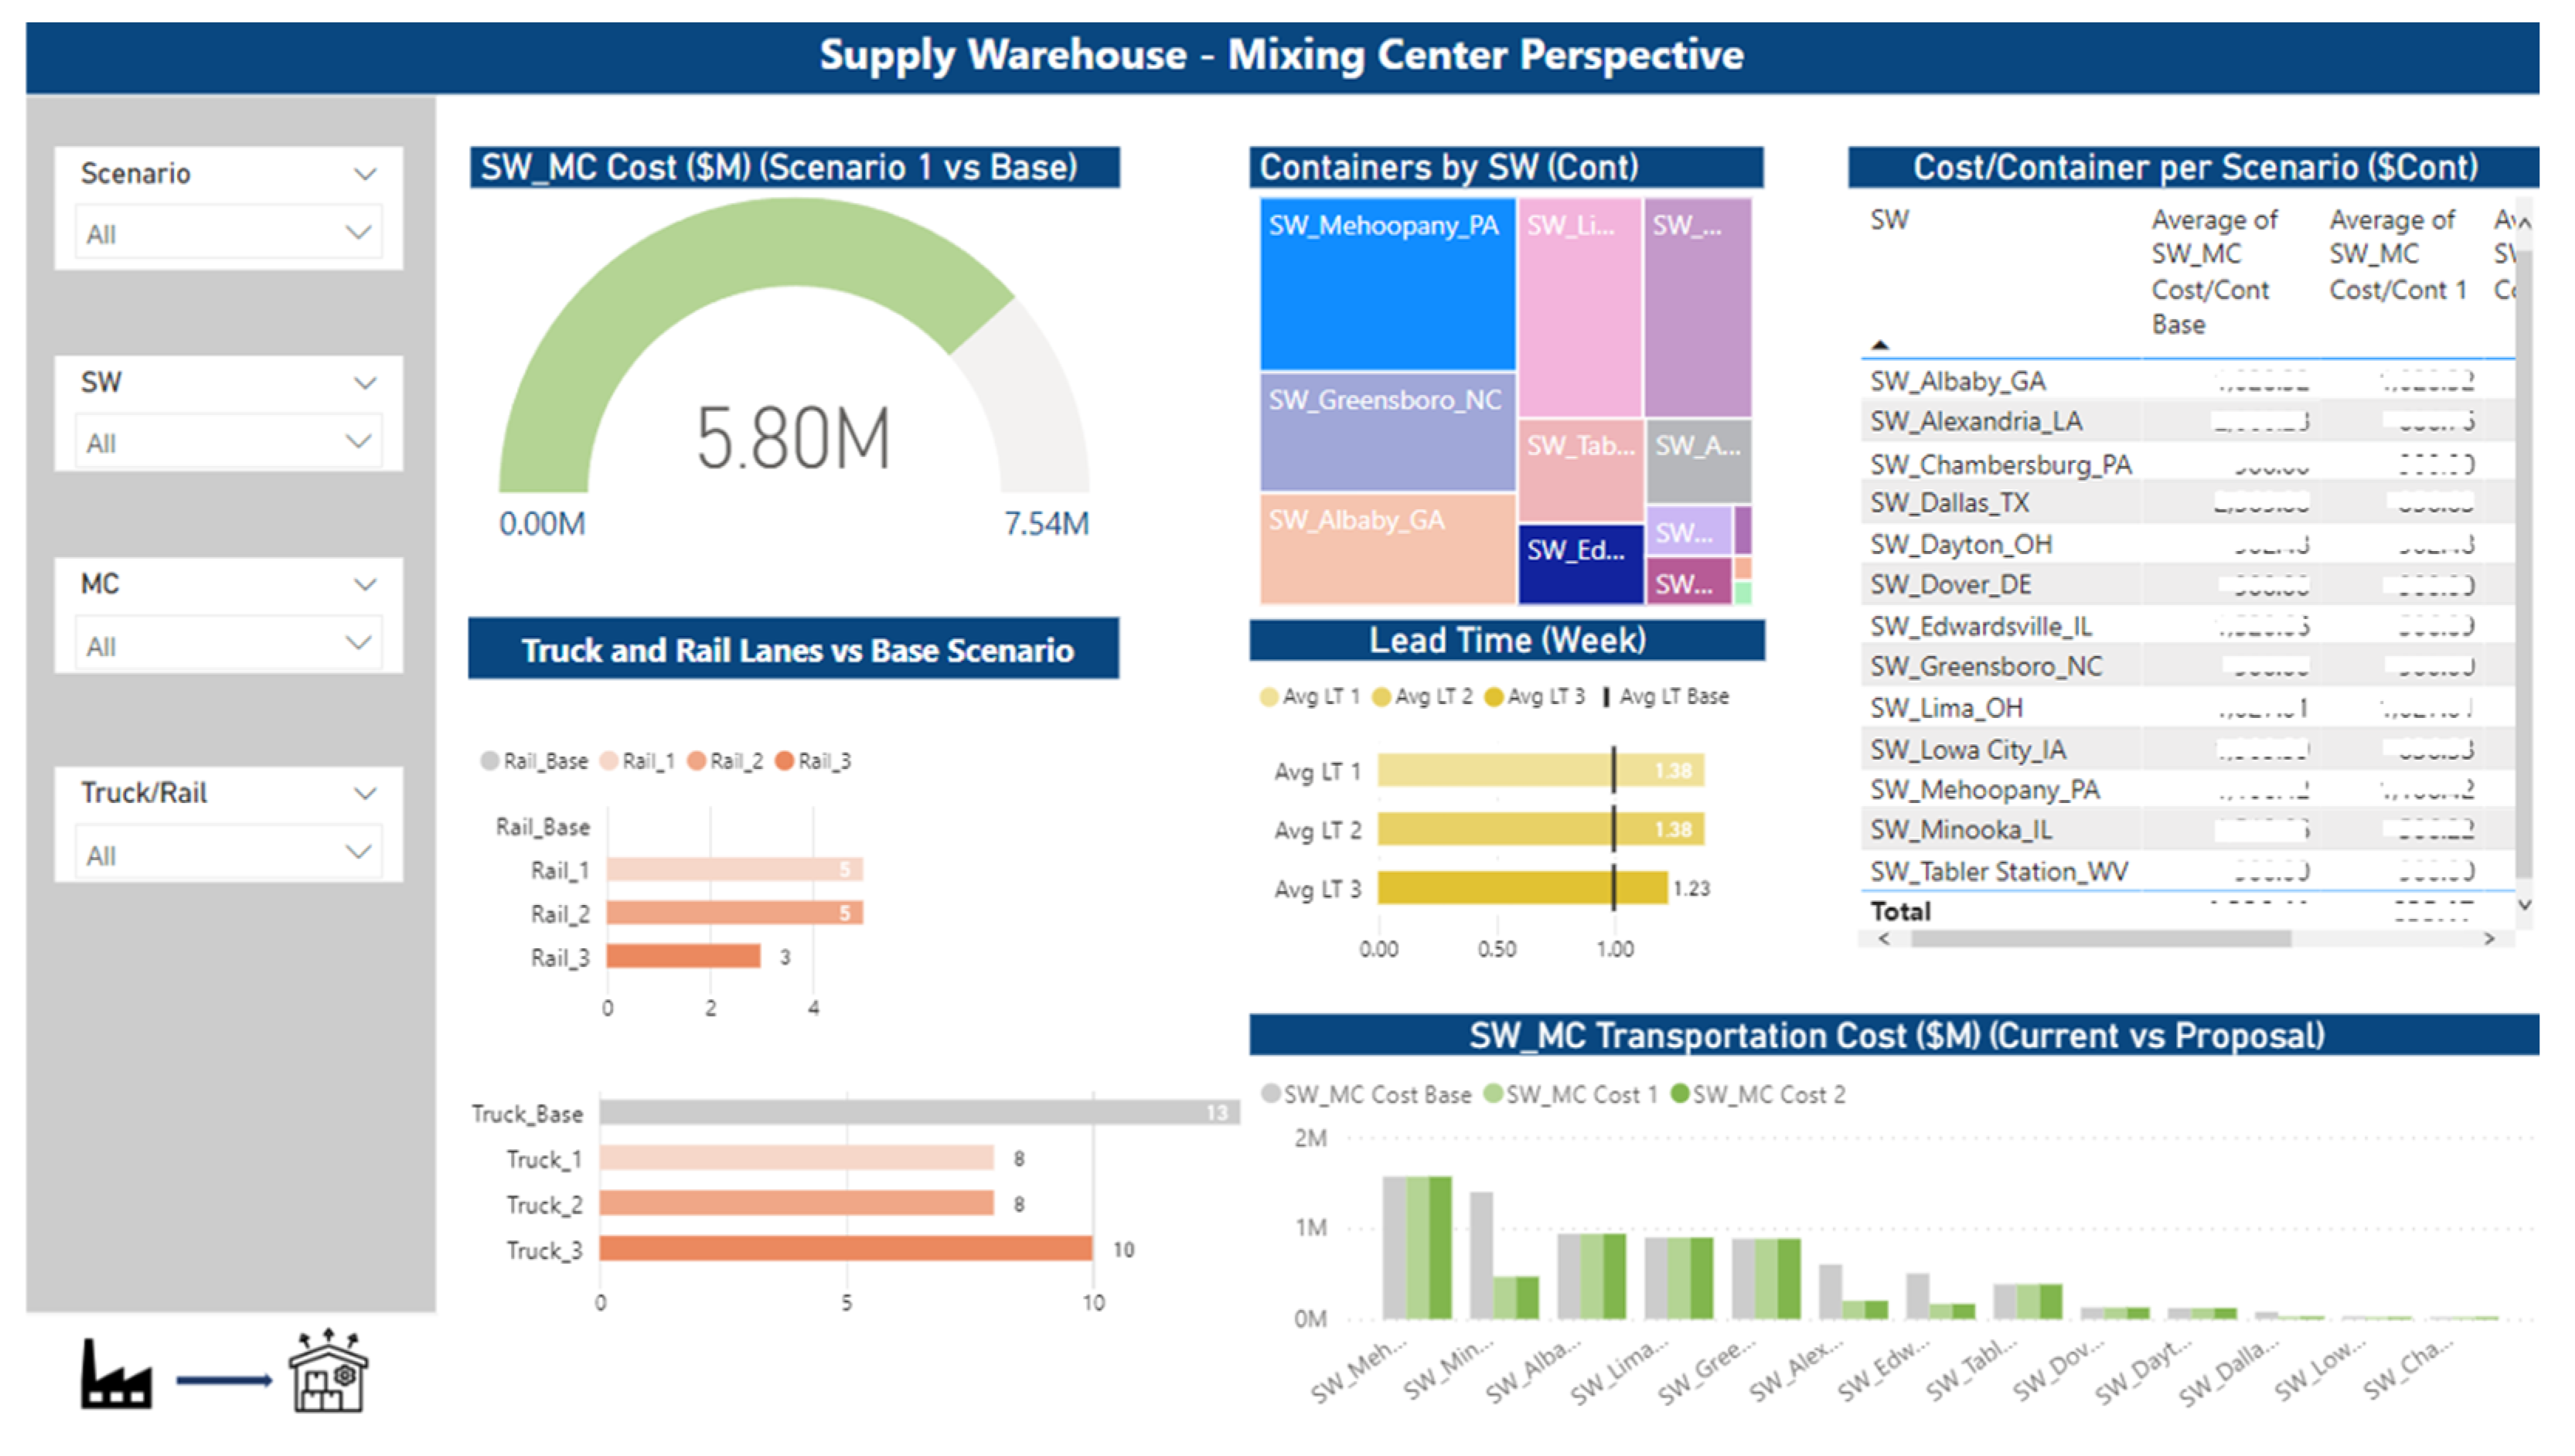Click the table's down scroll arrow
Screen dimensions: 2575x1456
tap(2524, 905)
